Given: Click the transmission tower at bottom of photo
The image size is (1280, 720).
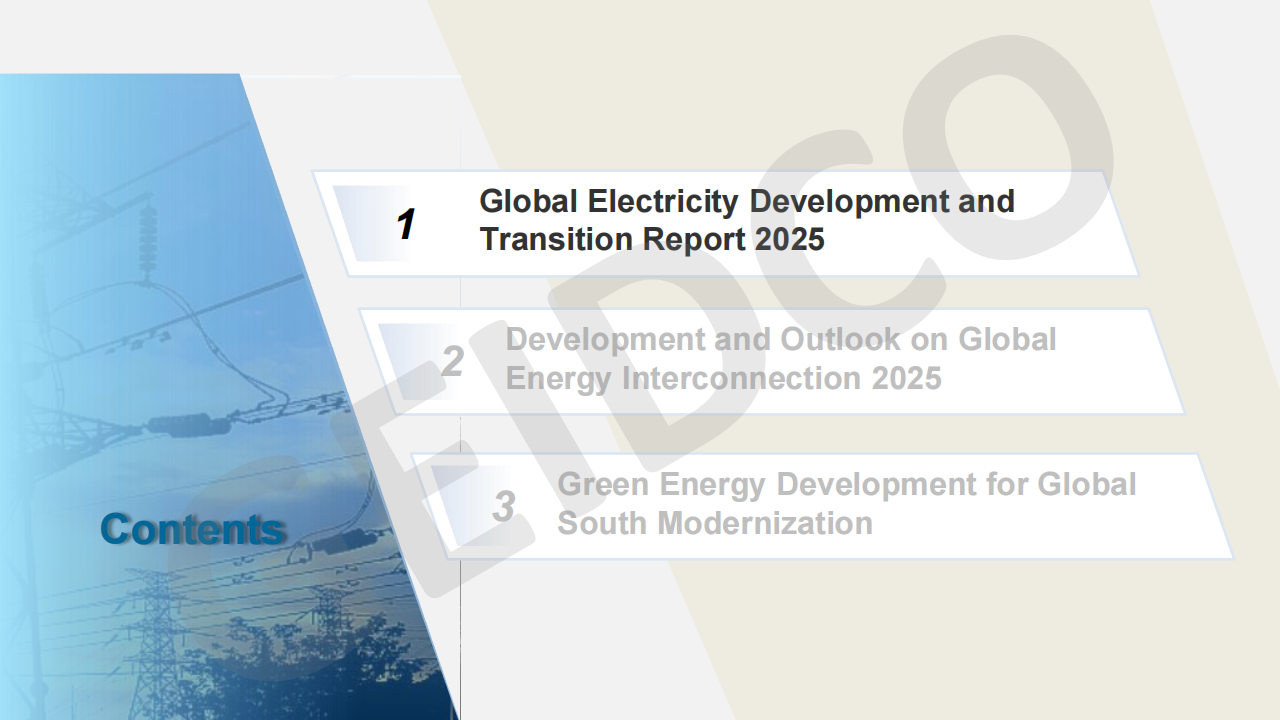Looking at the screenshot, I should 155,640.
